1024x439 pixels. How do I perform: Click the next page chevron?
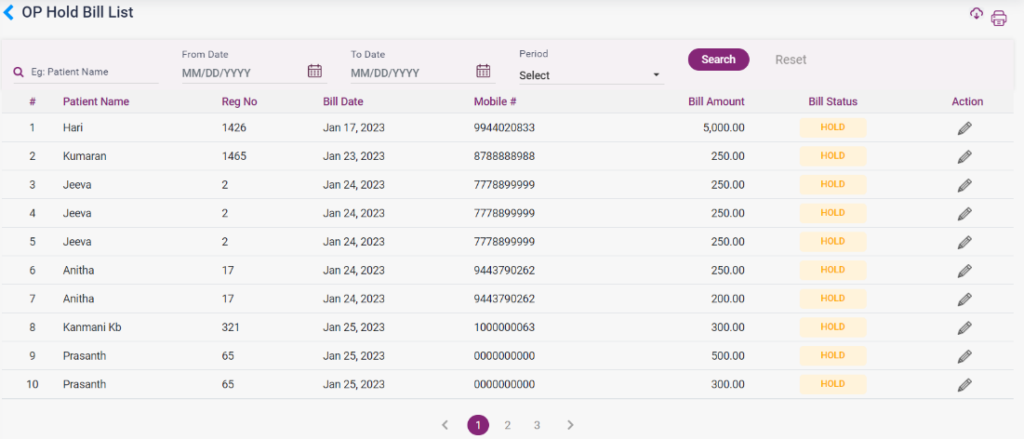570,425
